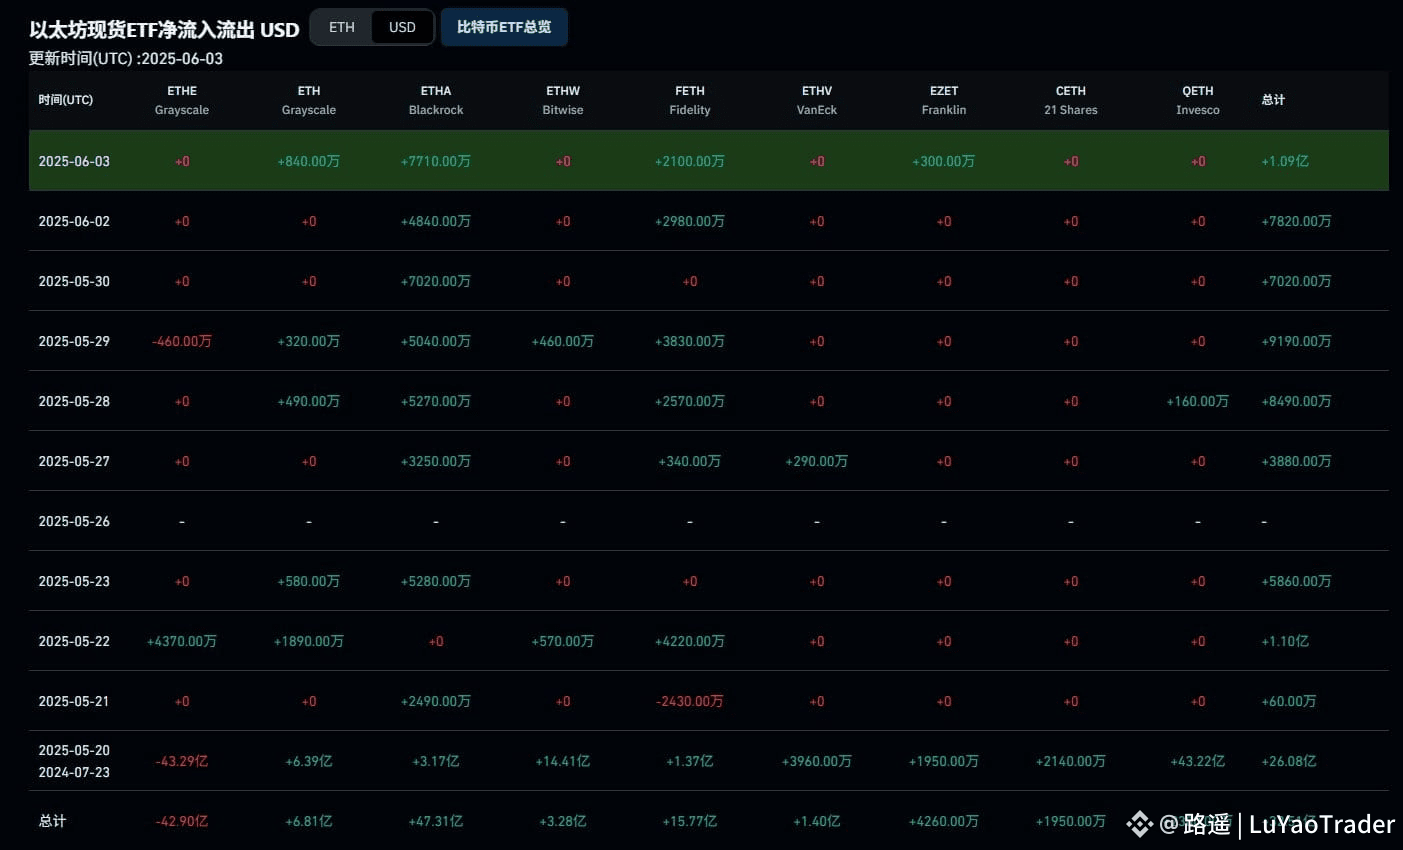Click +160.00万 Invesco value
Viewport: 1403px width, 850px height.
(1198, 401)
